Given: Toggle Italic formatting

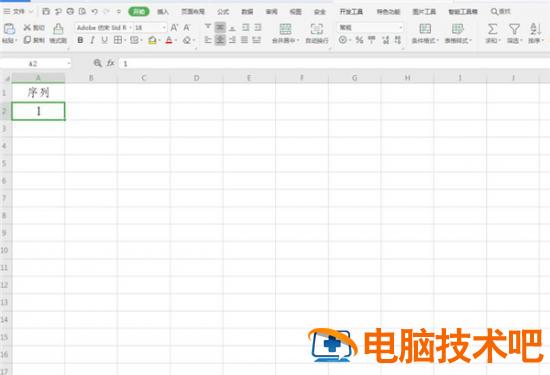Looking at the screenshot, I should coord(92,40).
